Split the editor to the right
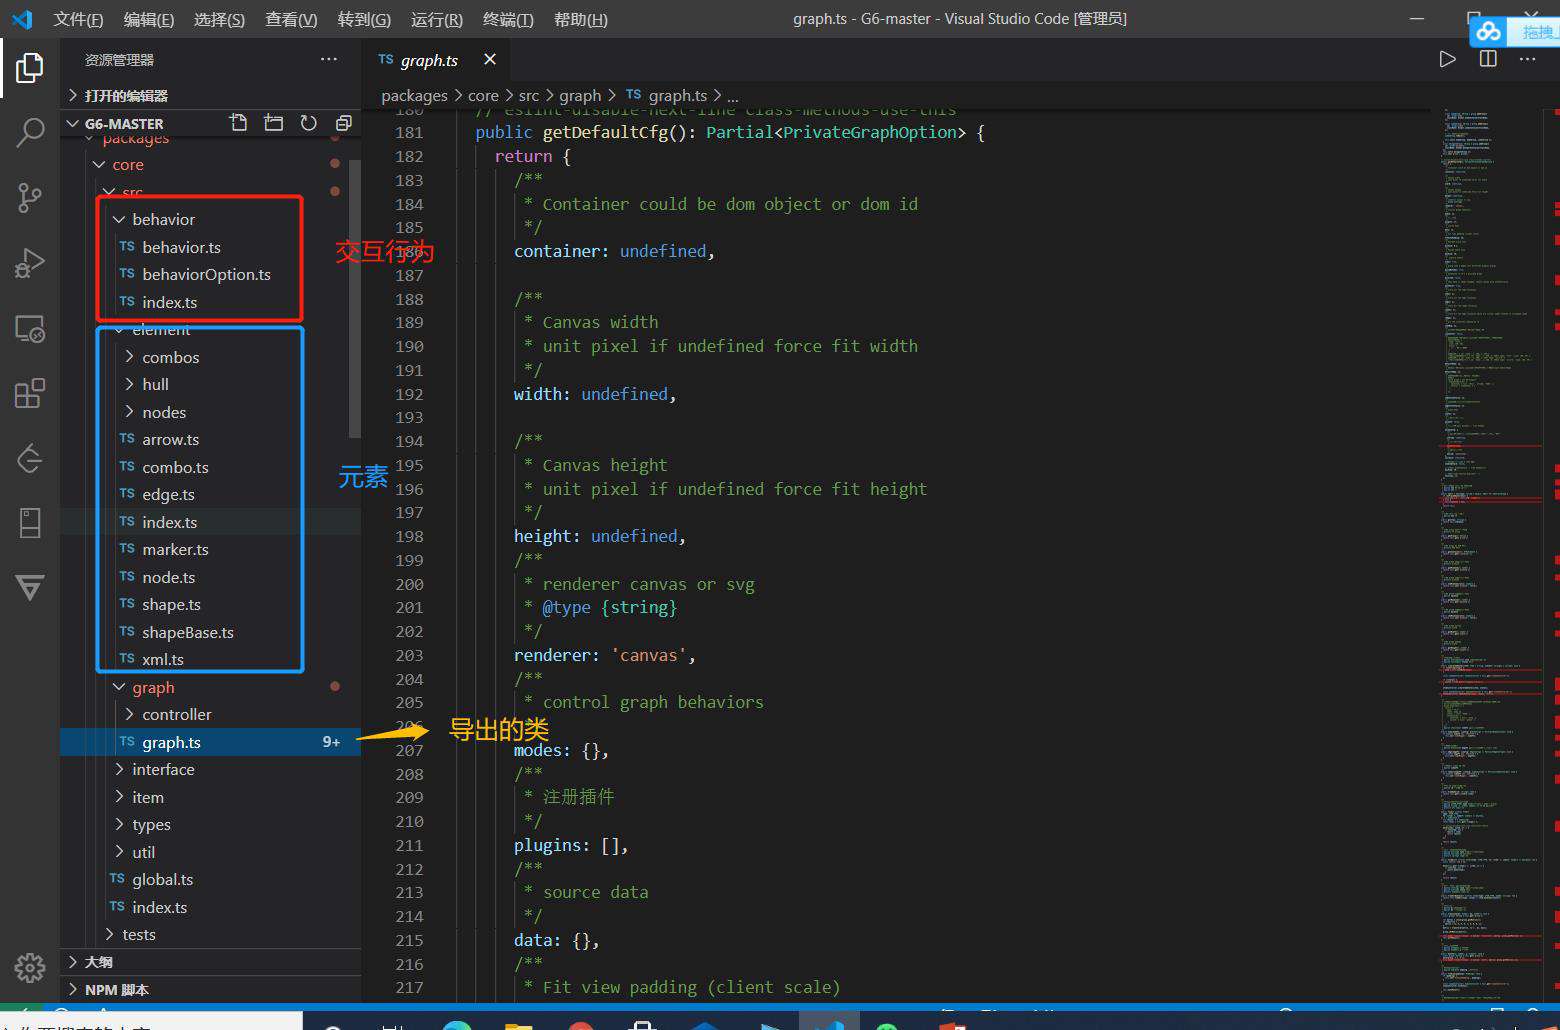The image size is (1560, 1030). tap(1488, 59)
